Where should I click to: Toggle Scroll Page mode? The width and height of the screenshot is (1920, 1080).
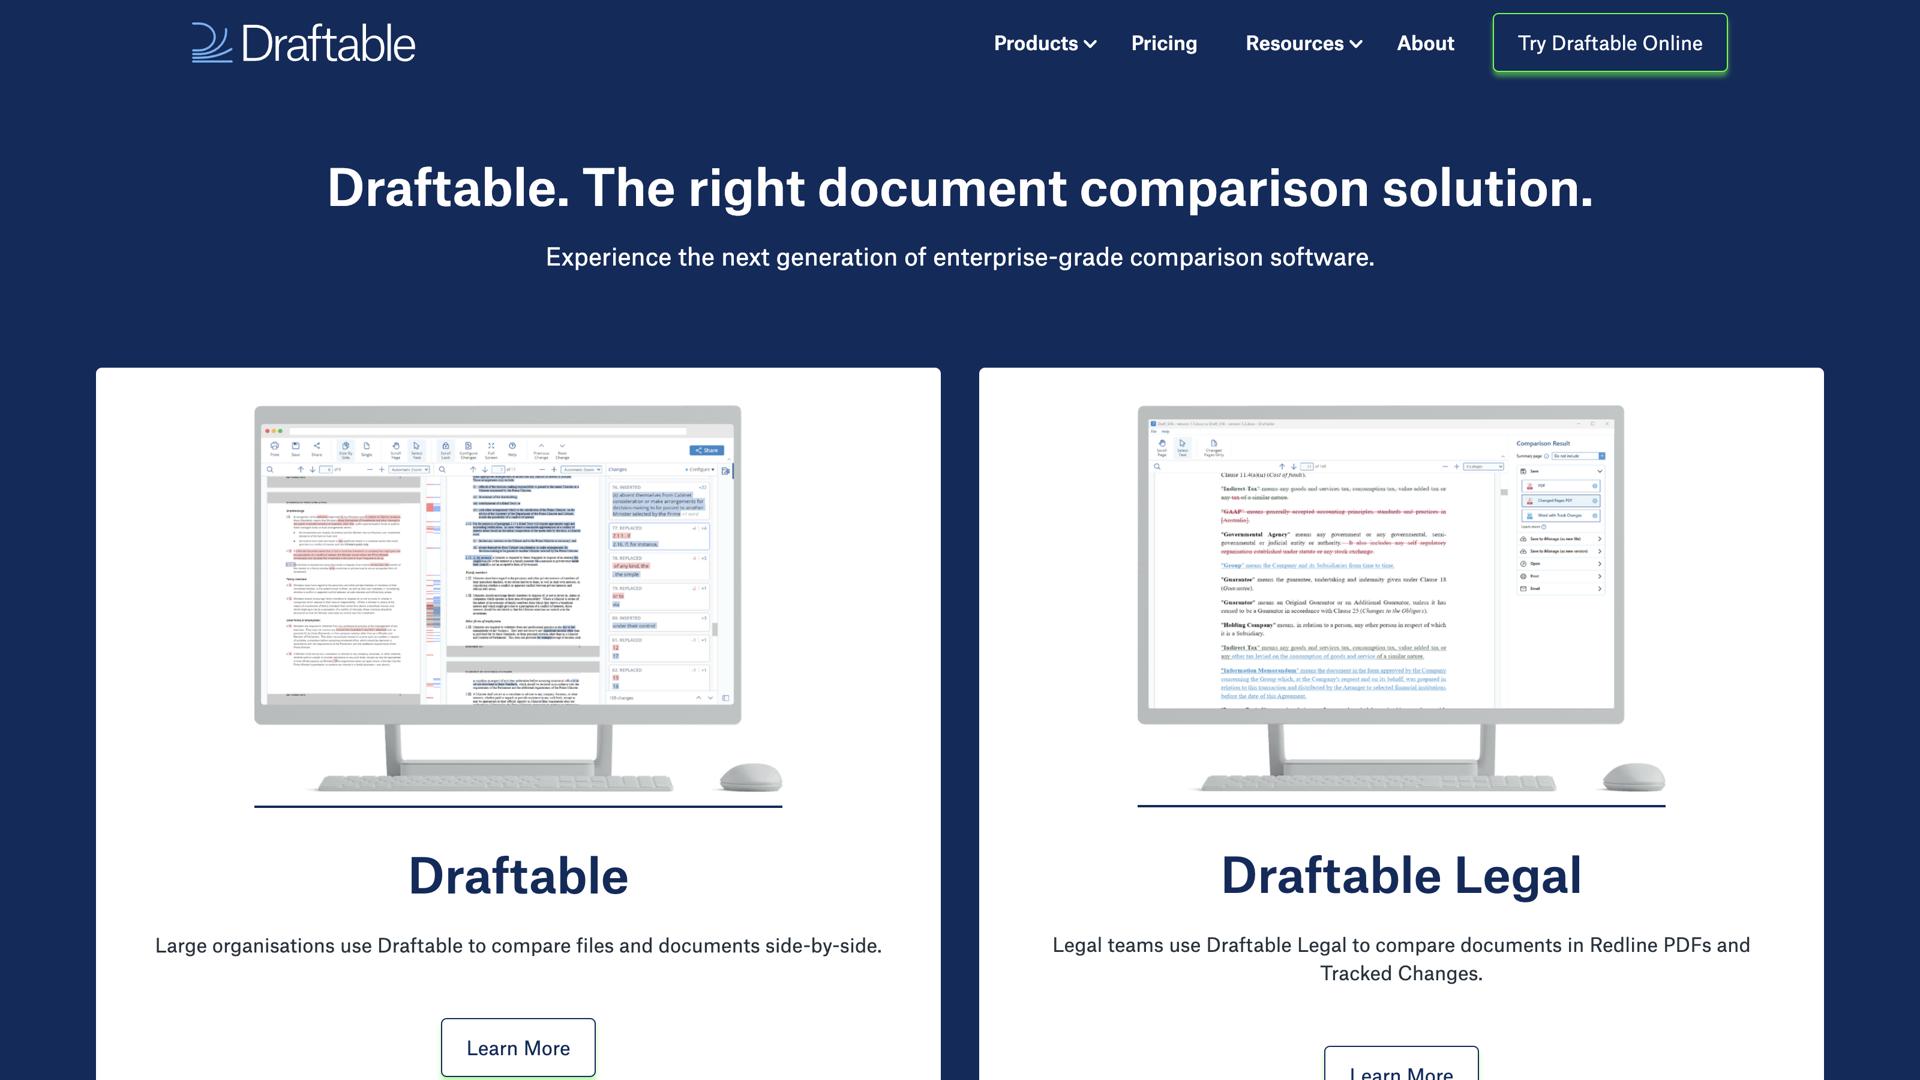tap(396, 448)
